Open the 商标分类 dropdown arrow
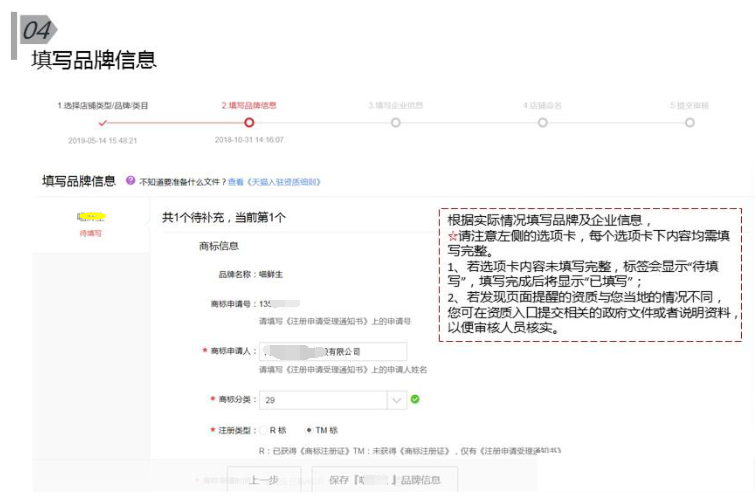756x496 pixels. tap(397, 400)
